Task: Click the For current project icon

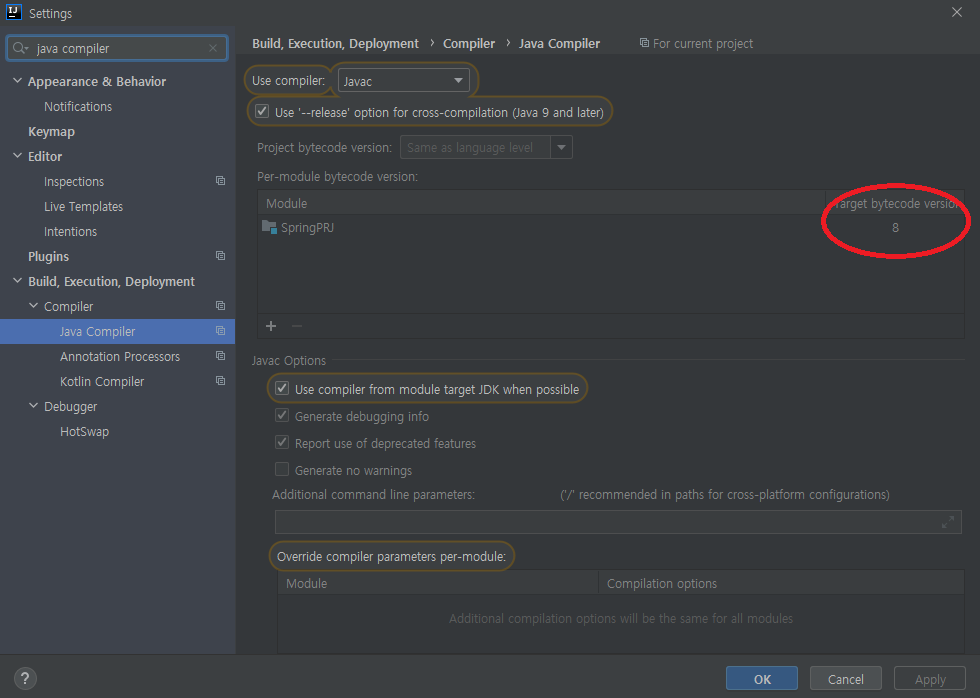Action: click(644, 42)
